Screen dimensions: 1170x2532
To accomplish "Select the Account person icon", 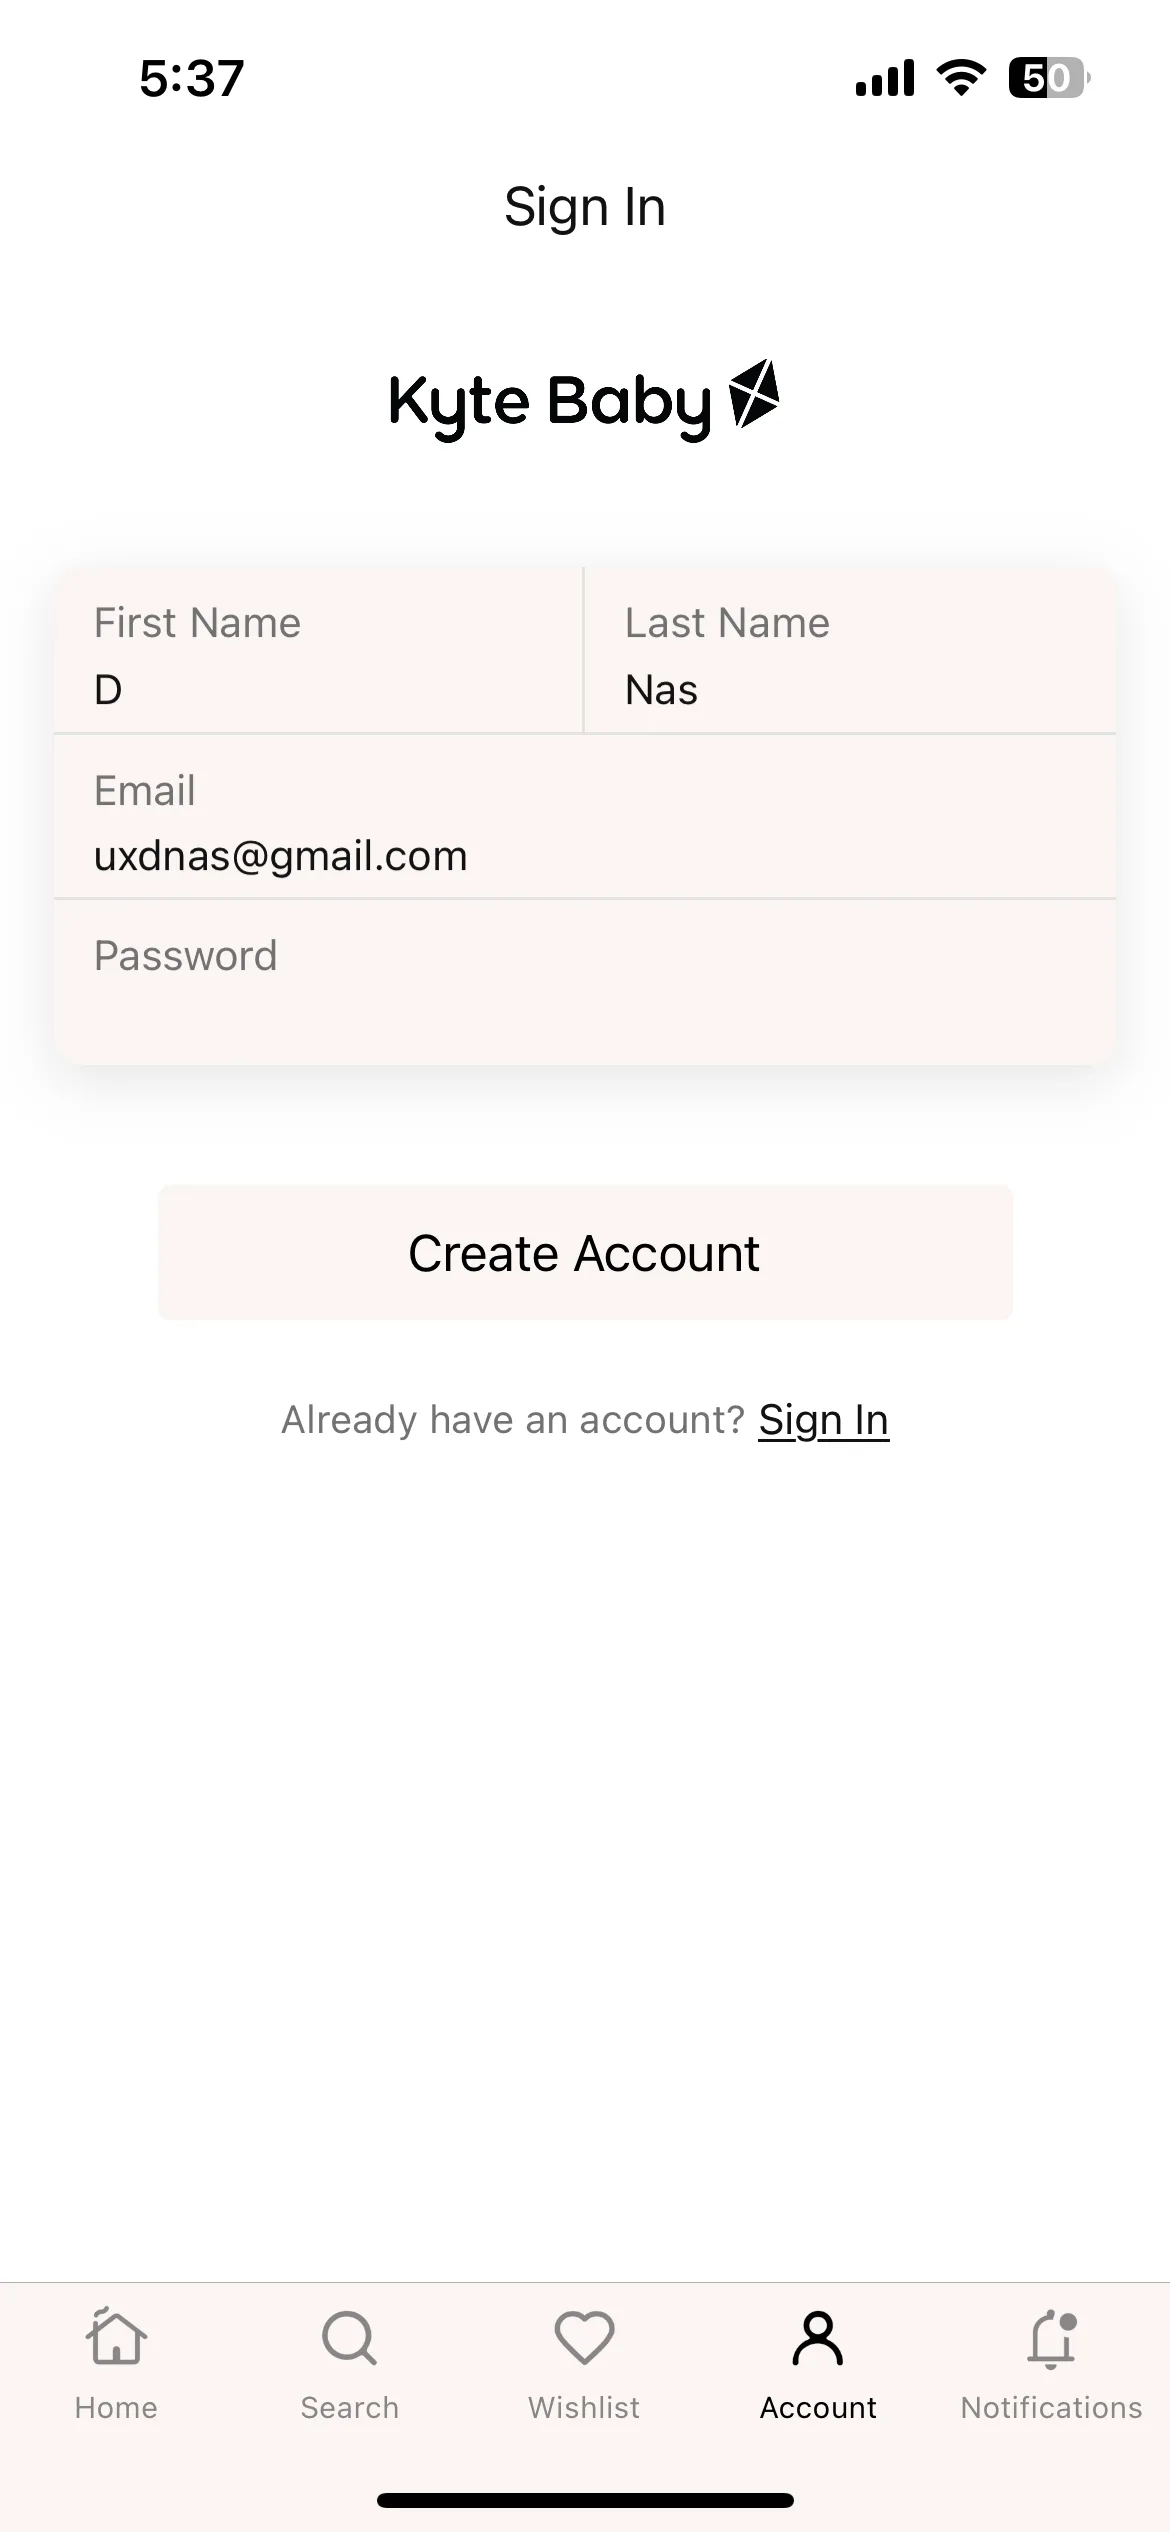I will (818, 2338).
